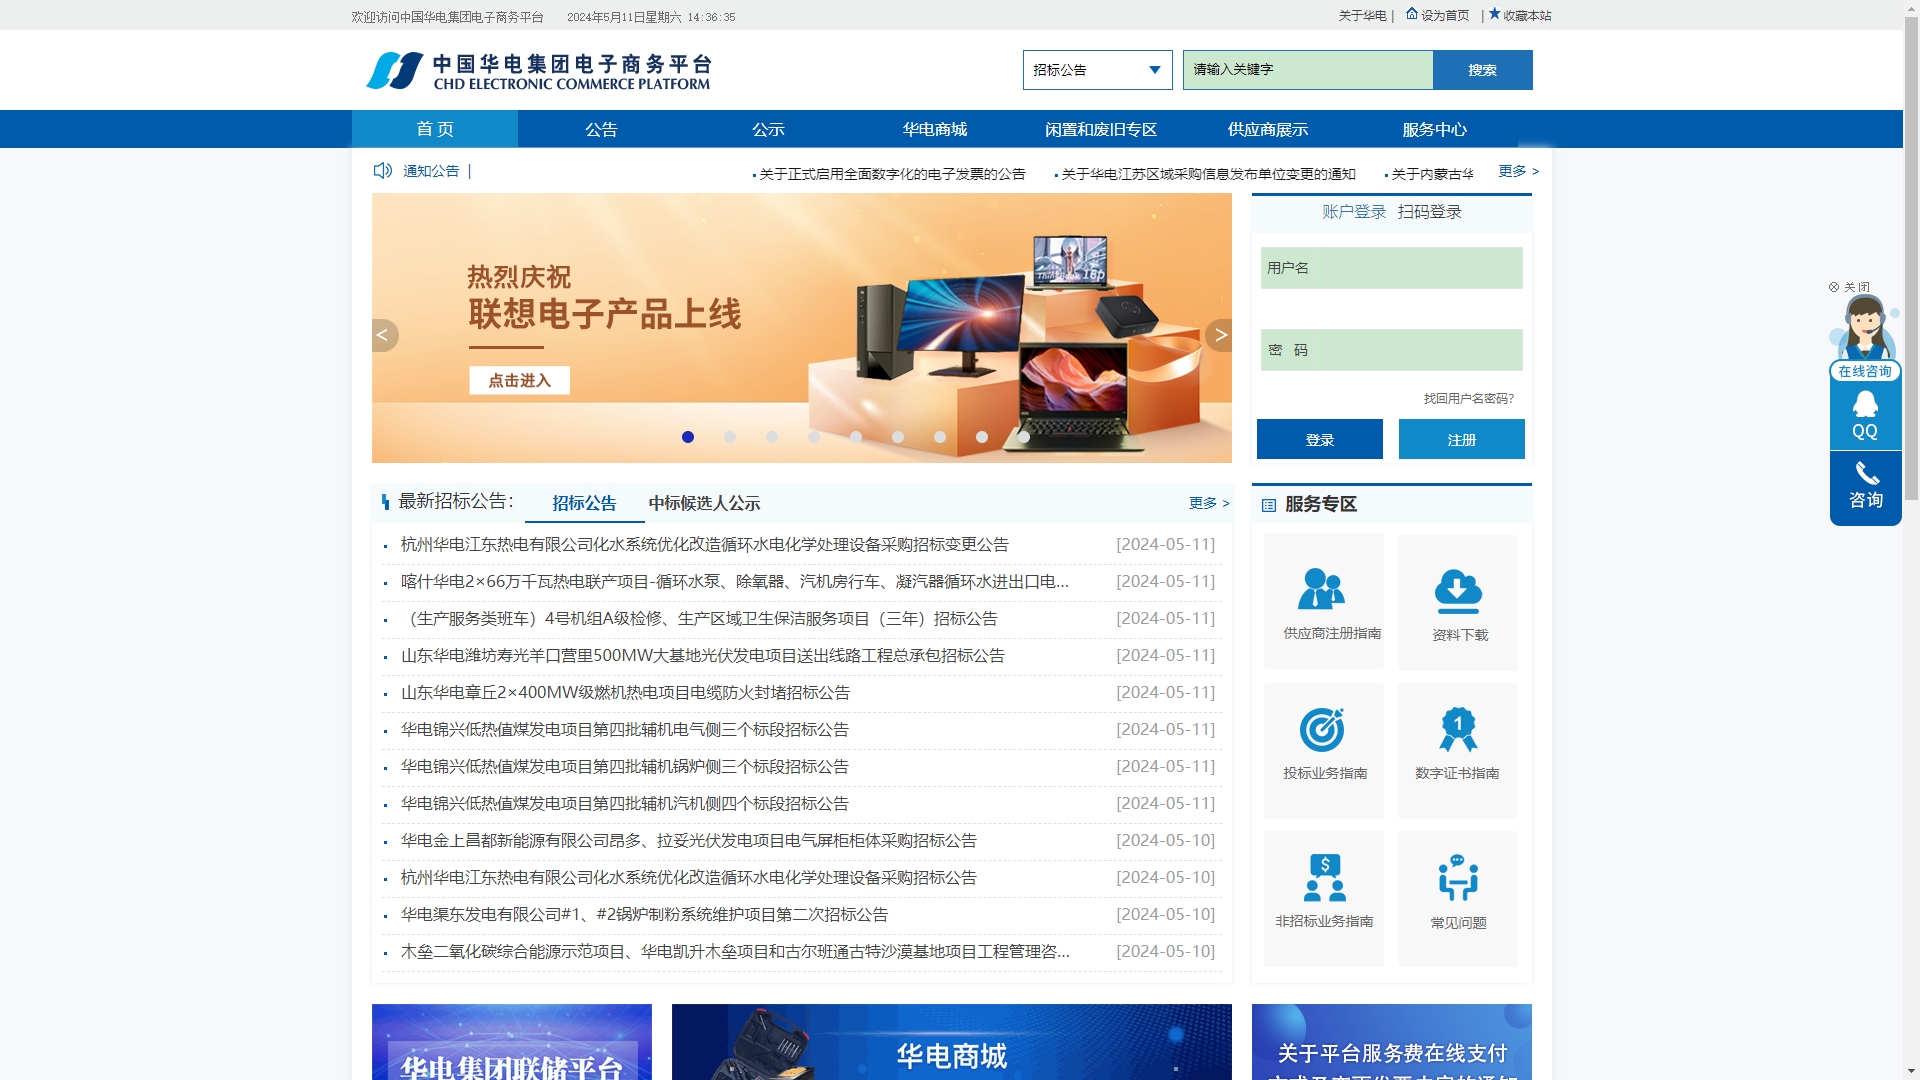Open the 服务中心 navigation menu
1920x1080 pixels.
click(x=1435, y=129)
